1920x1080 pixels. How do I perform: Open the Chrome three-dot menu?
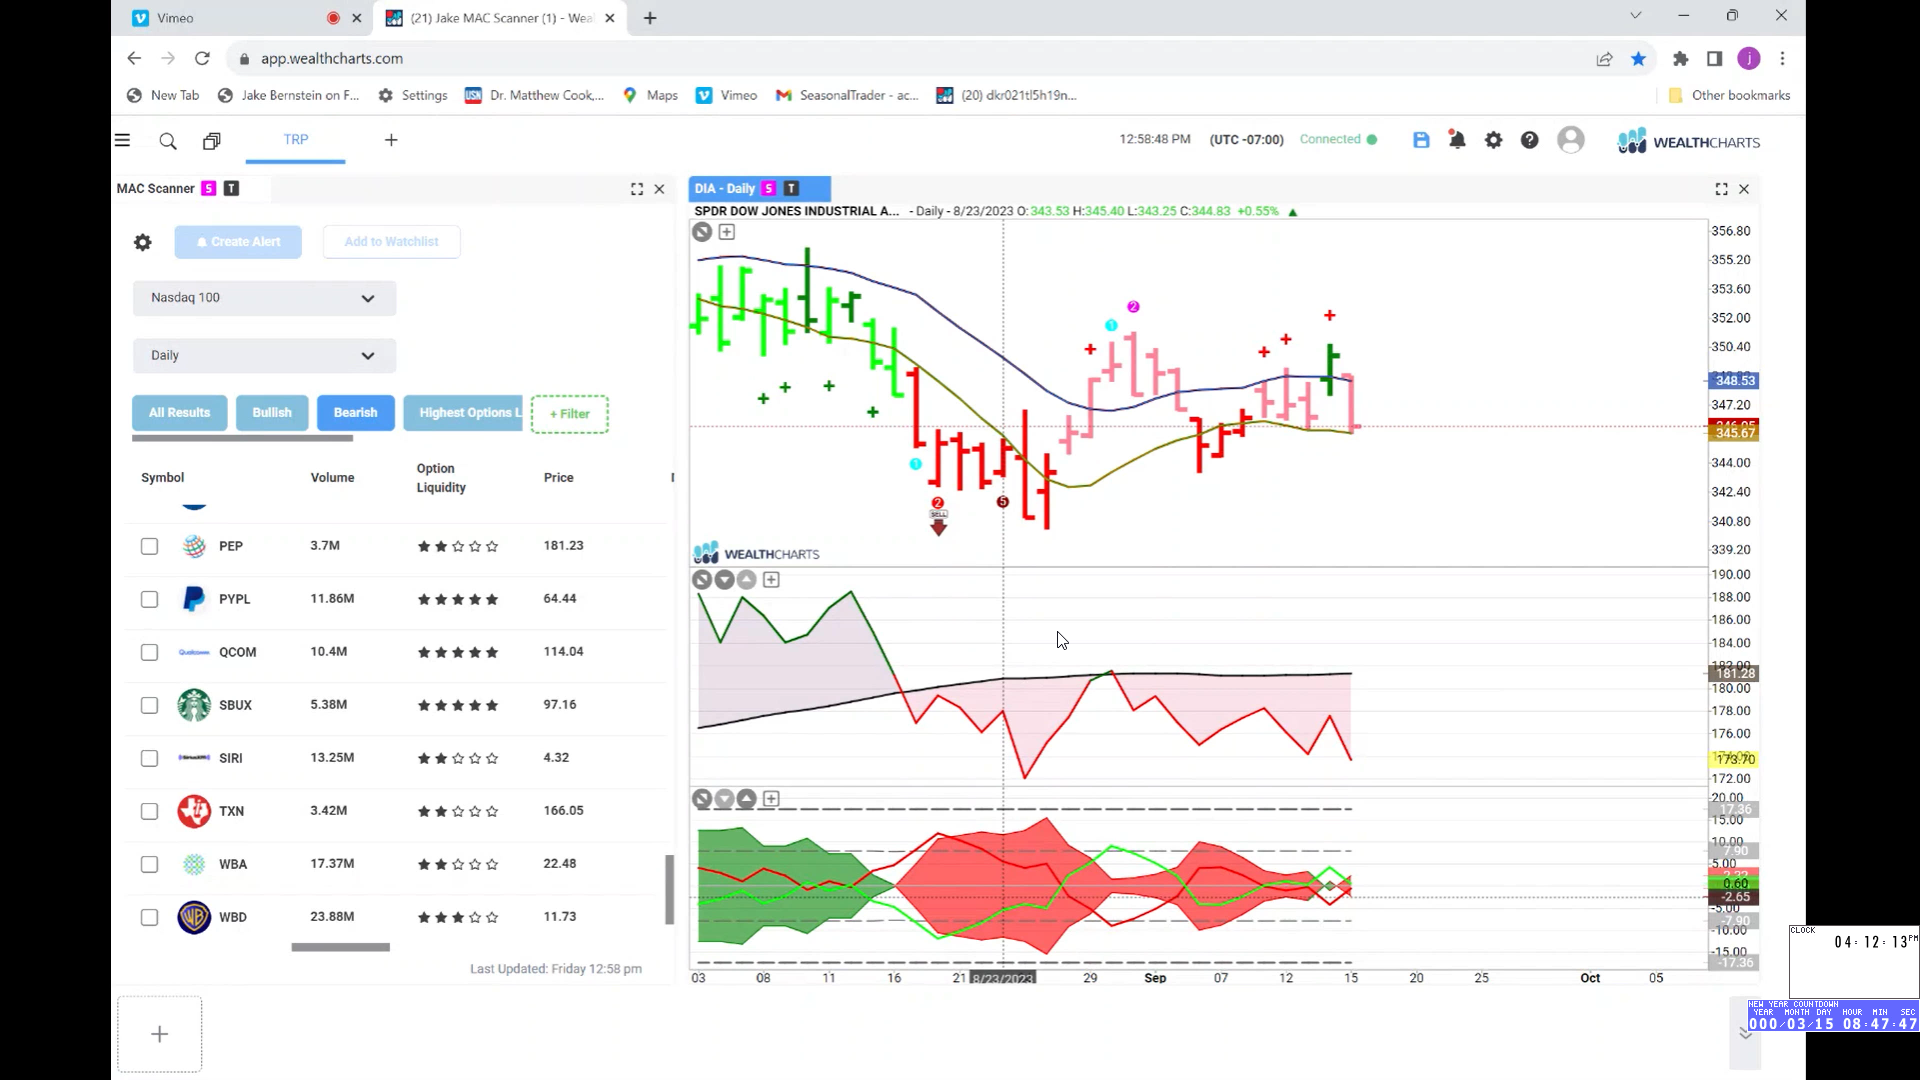(1782, 59)
